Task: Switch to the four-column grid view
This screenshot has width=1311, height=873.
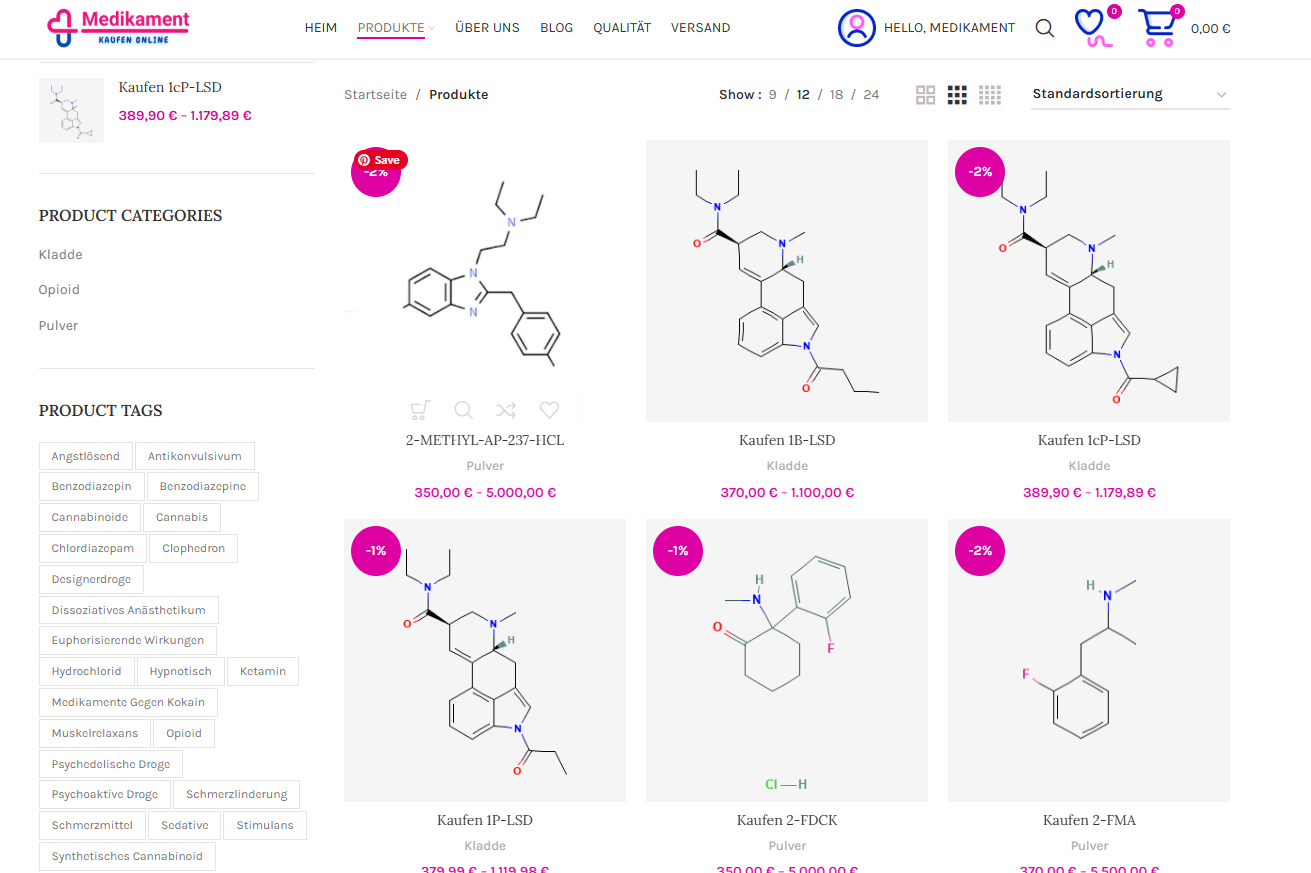Action: point(990,95)
